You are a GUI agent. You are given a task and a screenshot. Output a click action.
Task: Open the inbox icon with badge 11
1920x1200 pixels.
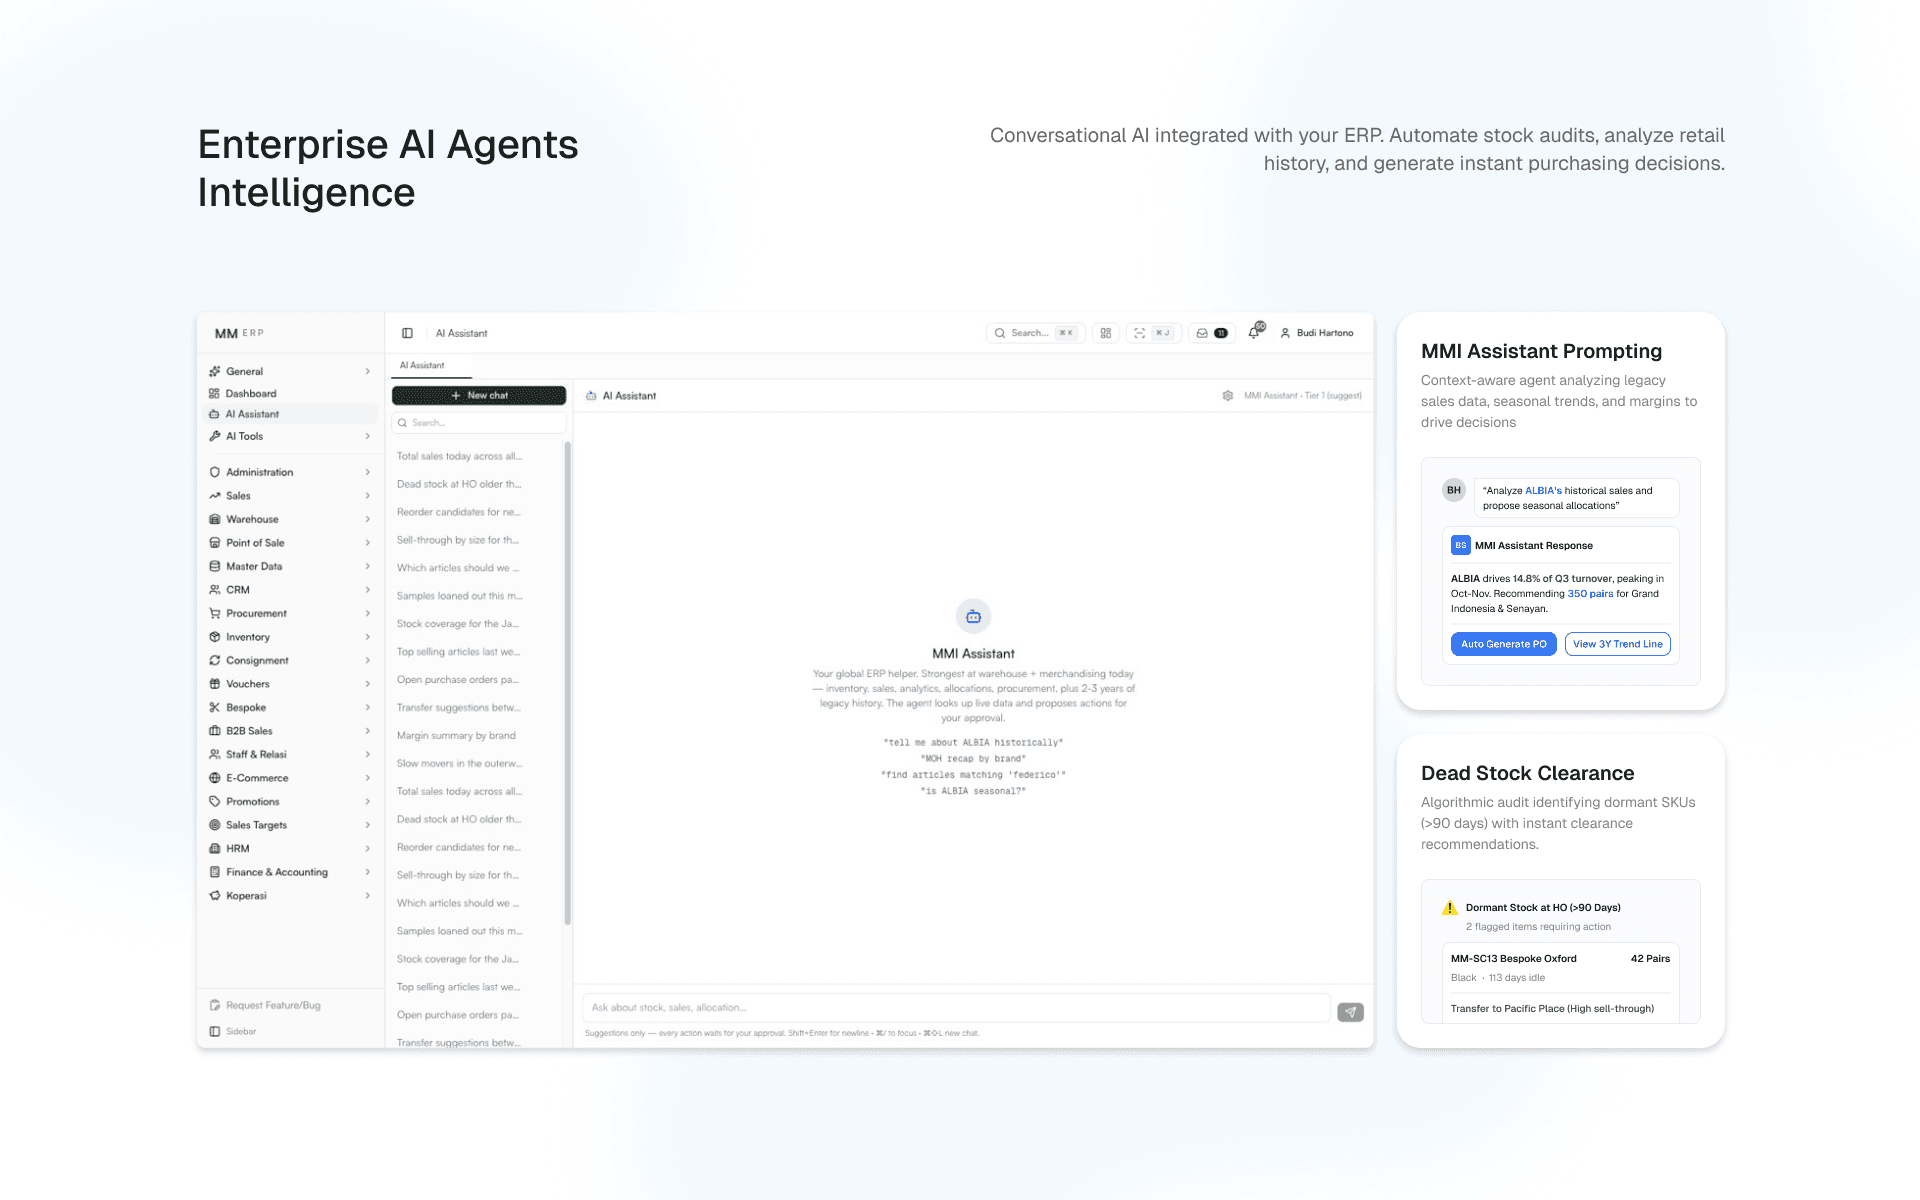point(1212,333)
